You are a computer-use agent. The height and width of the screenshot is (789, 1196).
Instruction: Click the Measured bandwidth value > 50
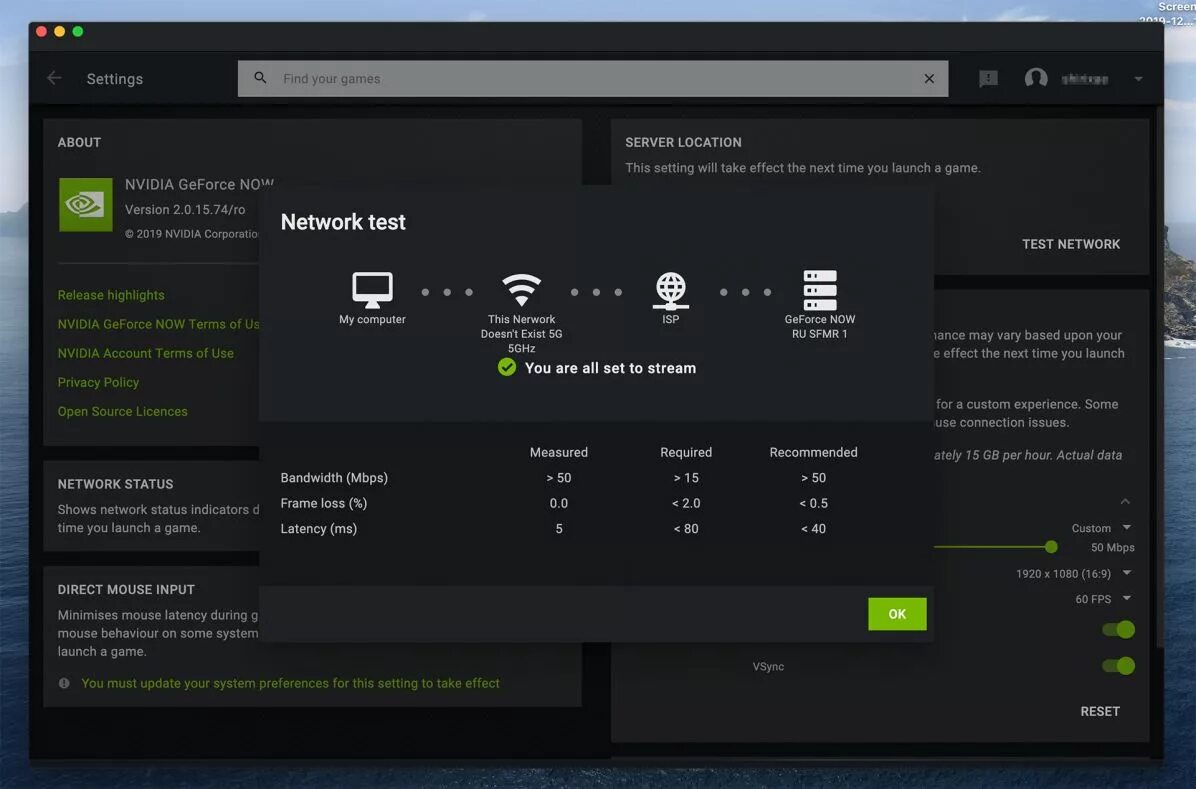click(558, 478)
